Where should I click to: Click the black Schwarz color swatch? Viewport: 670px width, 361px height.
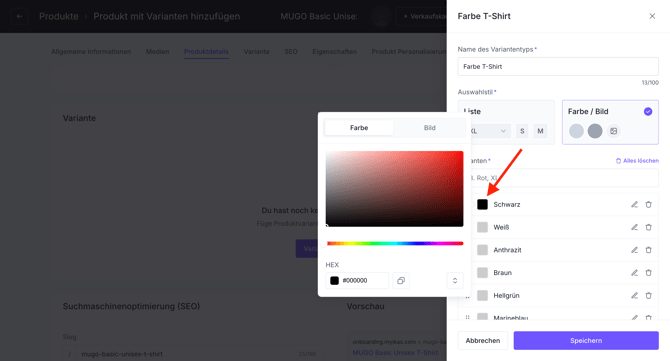tap(482, 205)
